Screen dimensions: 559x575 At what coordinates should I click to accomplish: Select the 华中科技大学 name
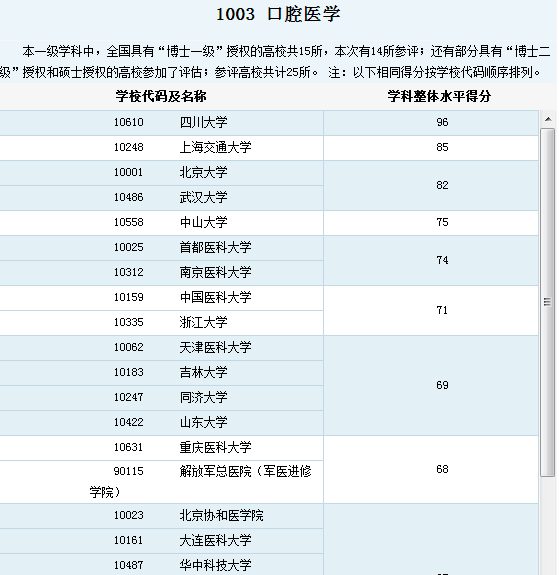tap(216, 565)
